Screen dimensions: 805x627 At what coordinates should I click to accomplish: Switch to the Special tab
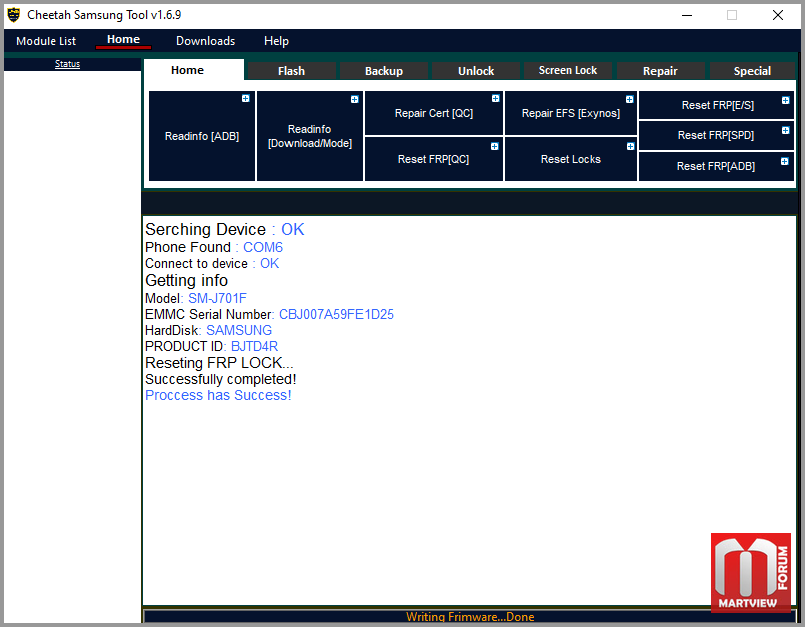(752, 71)
